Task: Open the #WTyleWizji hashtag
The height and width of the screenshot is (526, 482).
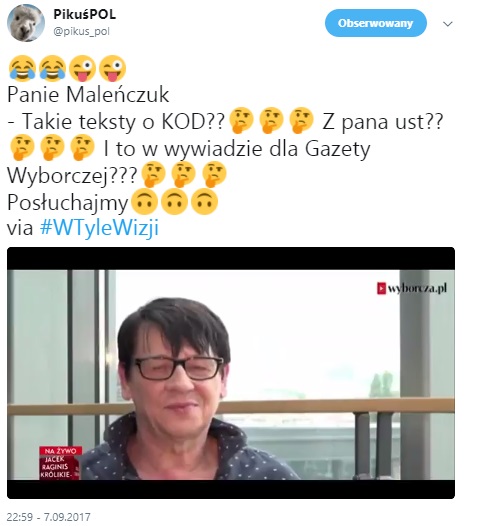Action: (99, 228)
